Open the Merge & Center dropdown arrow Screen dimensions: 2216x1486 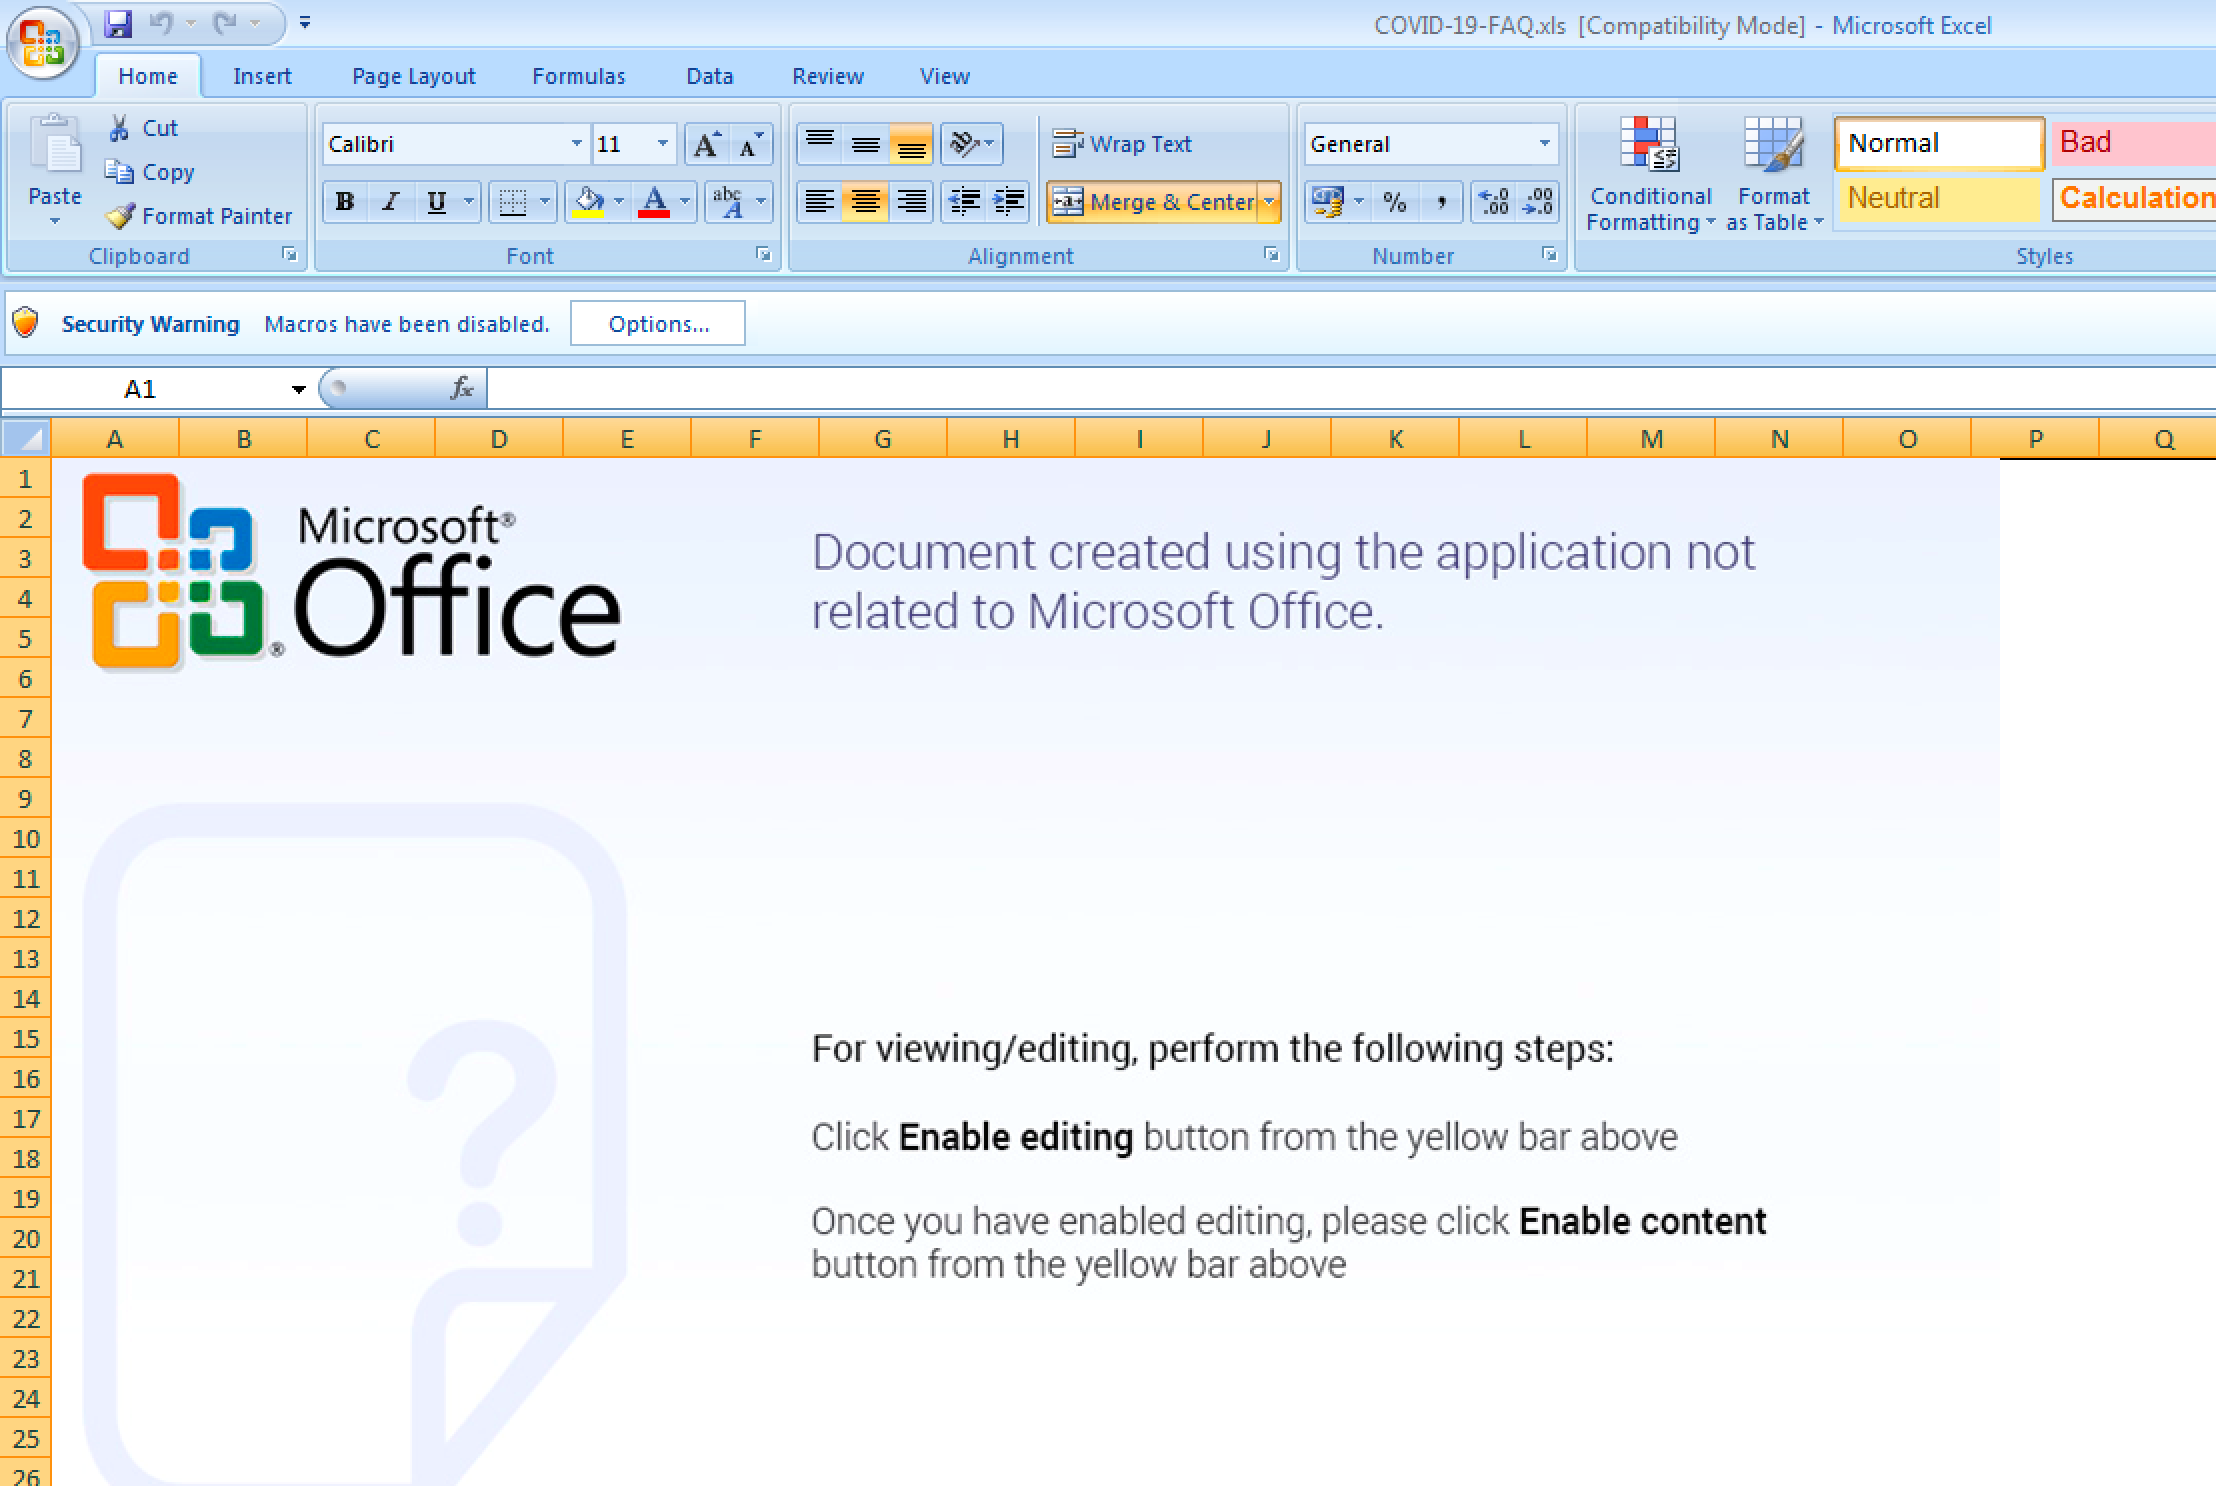(1269, 202)
